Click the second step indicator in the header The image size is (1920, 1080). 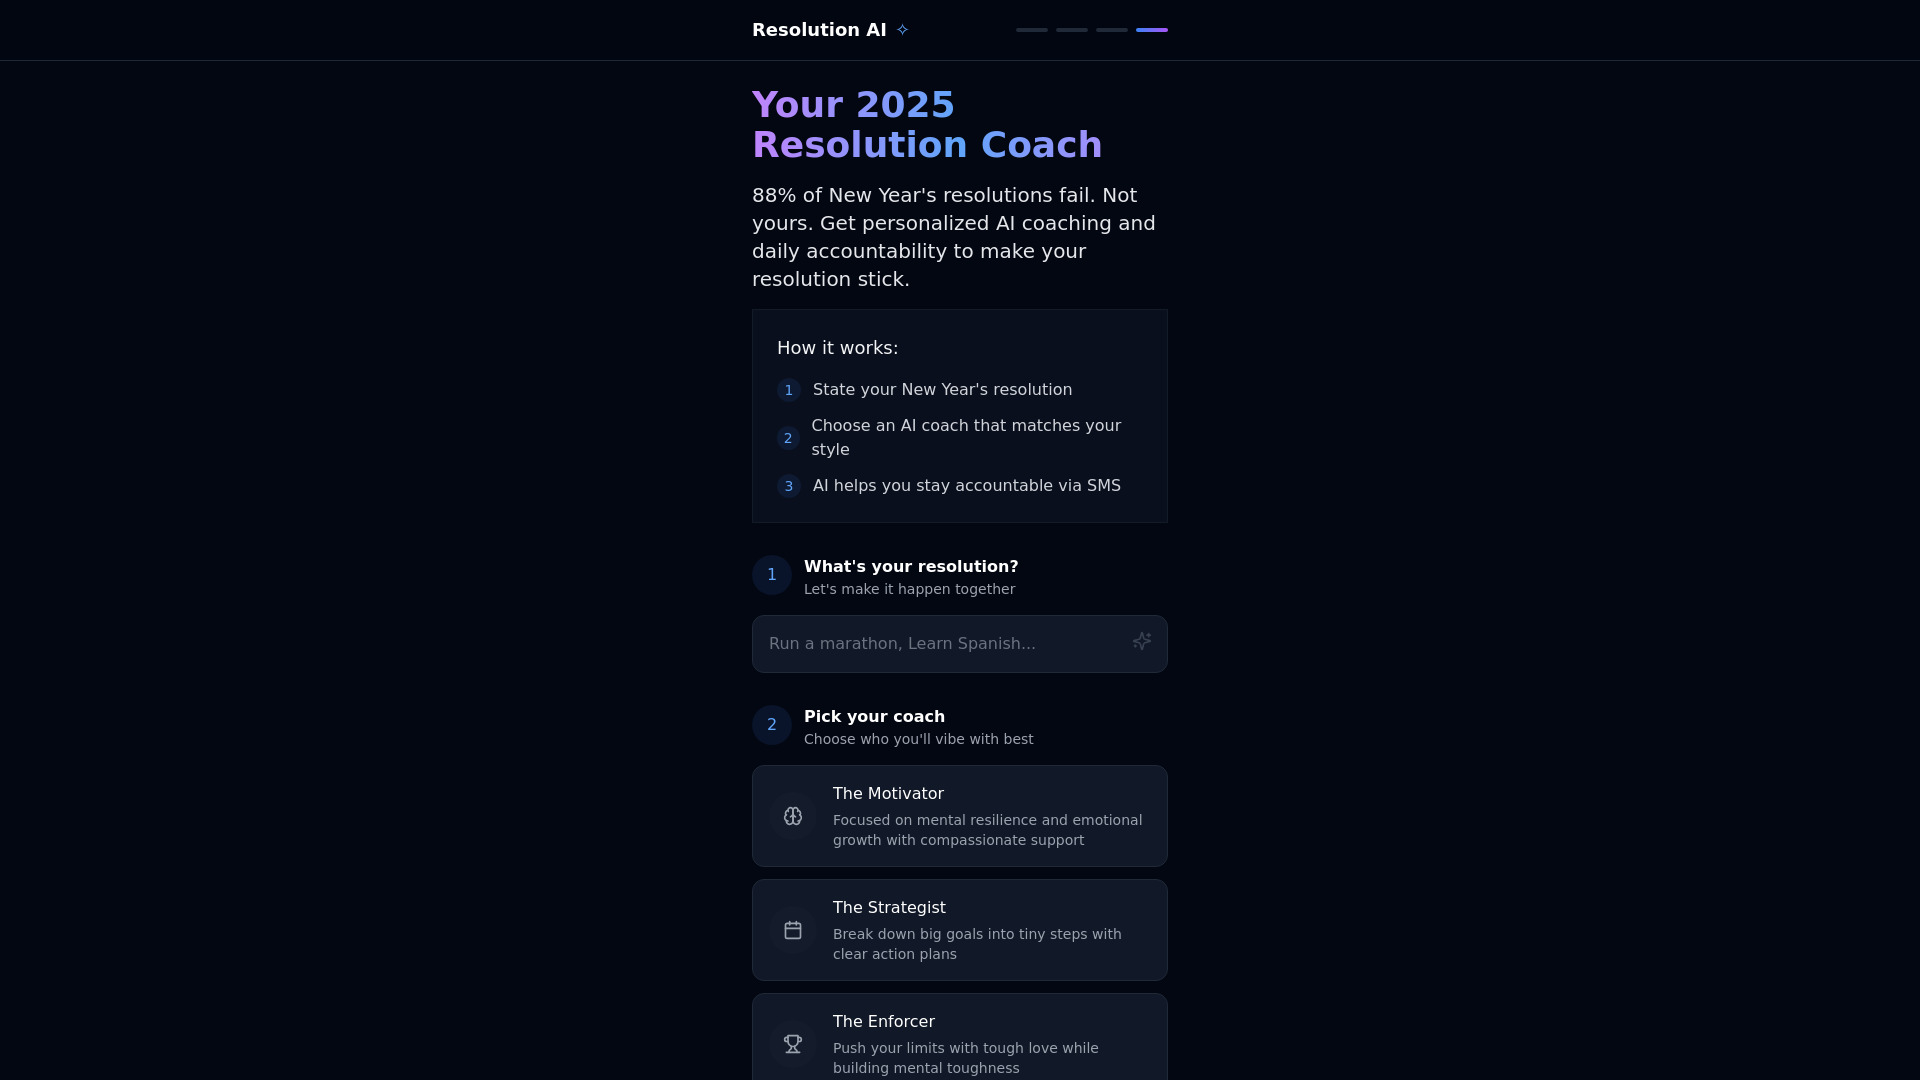(x=1071, y=30)
